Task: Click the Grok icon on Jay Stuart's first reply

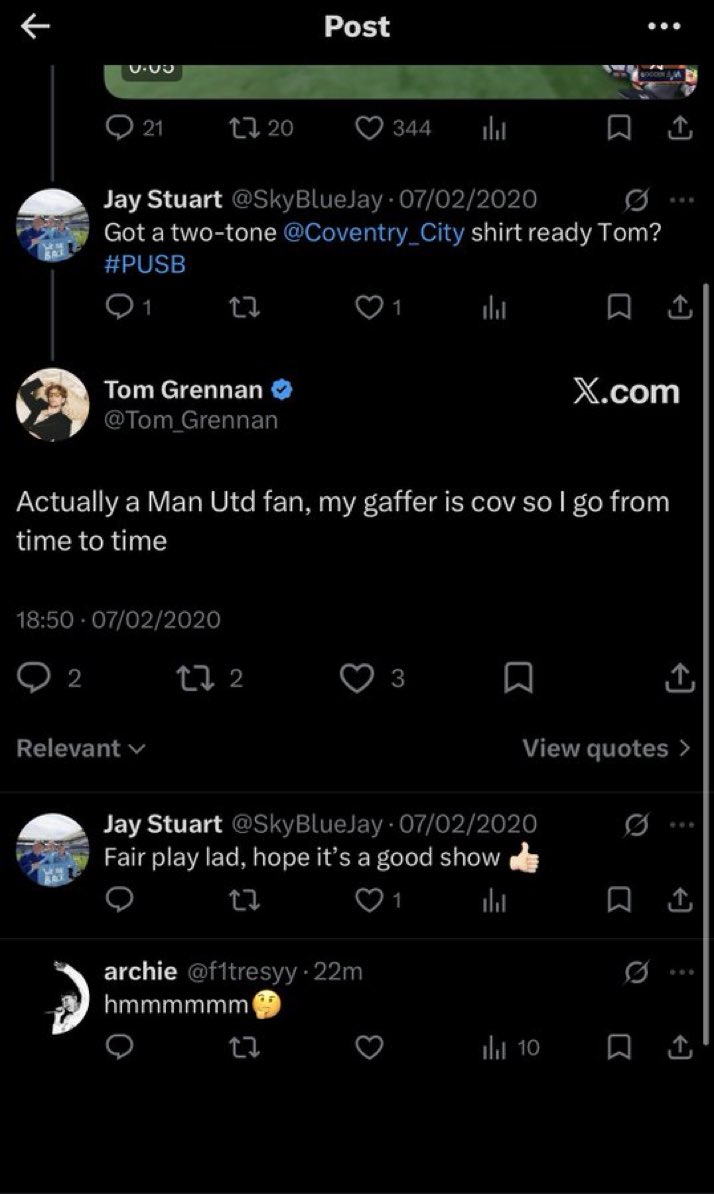Action: point(636,200)
